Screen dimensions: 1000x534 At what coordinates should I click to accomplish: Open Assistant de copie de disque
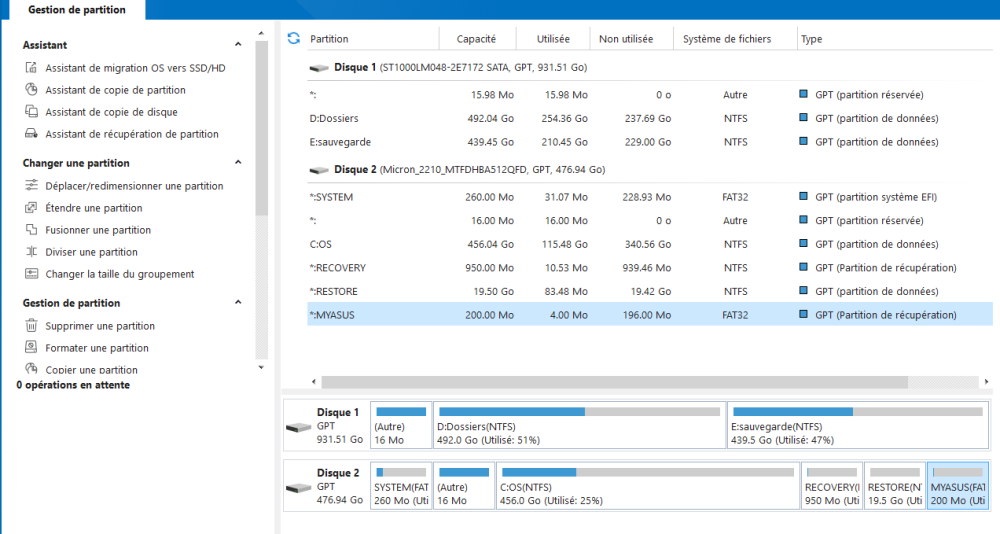click(x=111, y=112)
